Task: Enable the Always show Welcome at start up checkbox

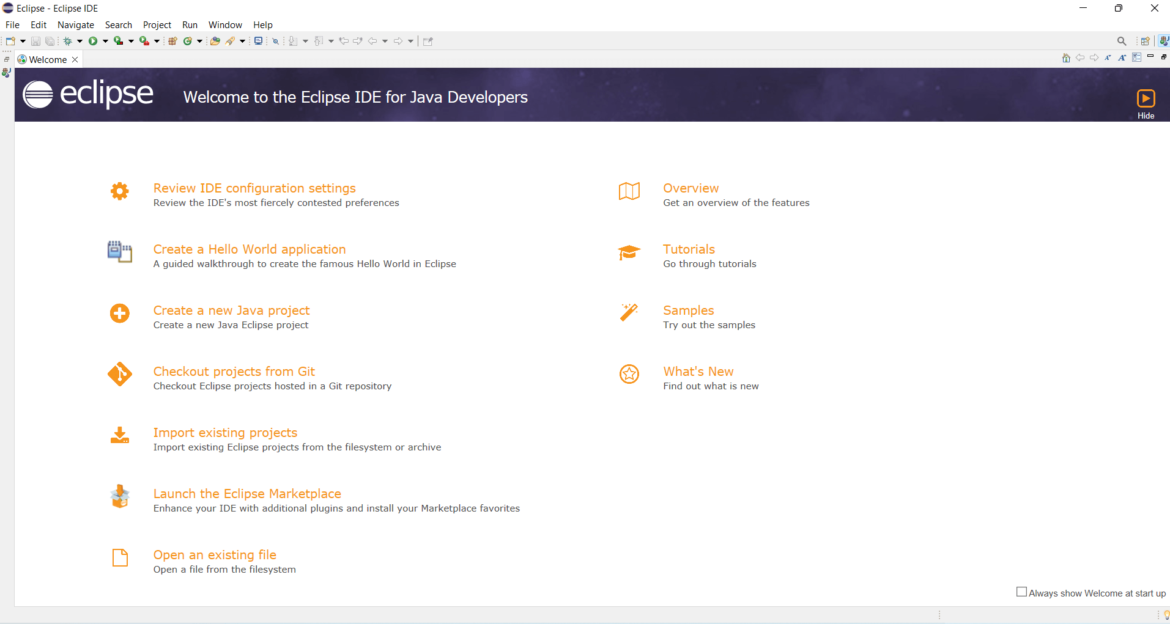Action: tap(1021, 592)
